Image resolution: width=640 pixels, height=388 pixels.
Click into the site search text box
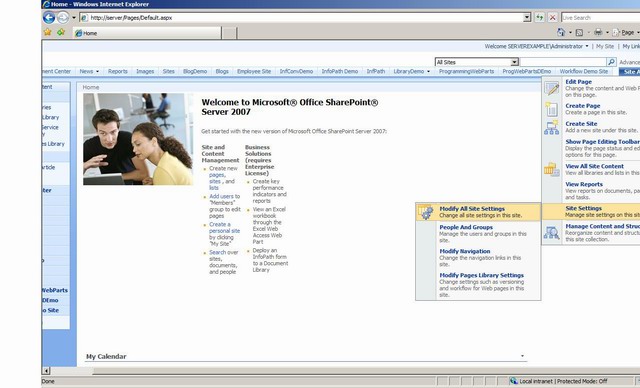[563, 62]
